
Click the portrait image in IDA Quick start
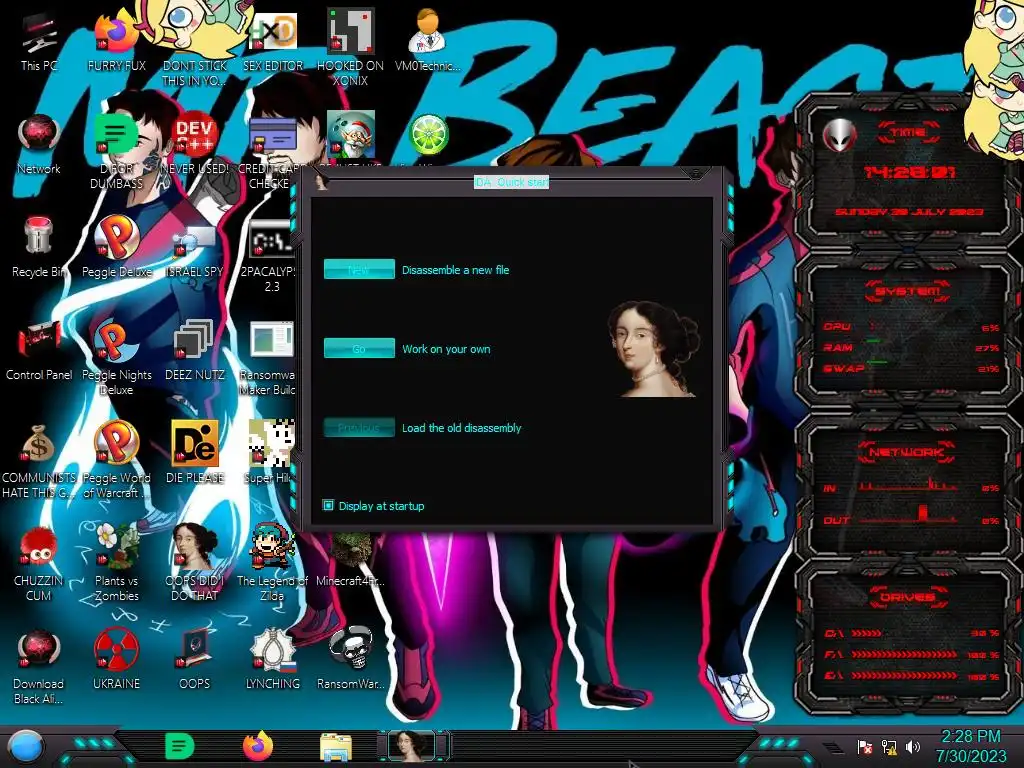pyautogui.click(x=654, y=349)
